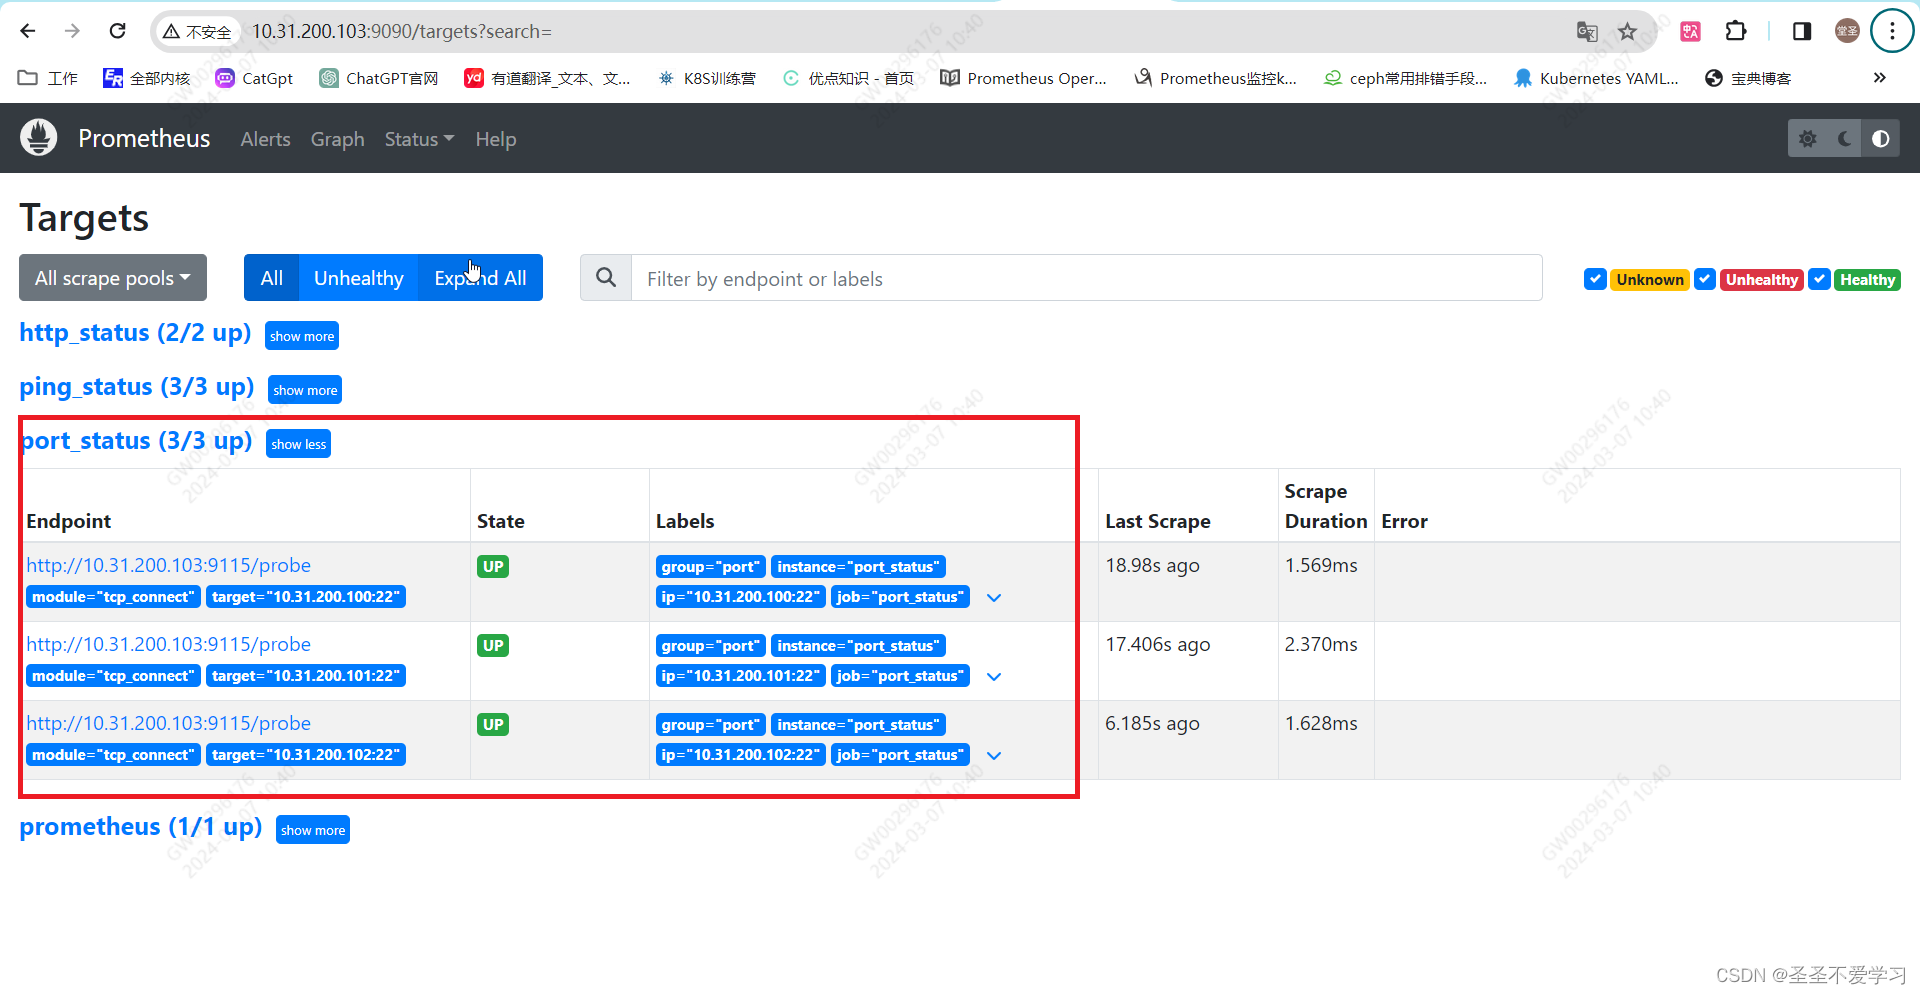Click the yellow Unknown badge
The image size is (1920, 994).
[x=1650, y=280]
